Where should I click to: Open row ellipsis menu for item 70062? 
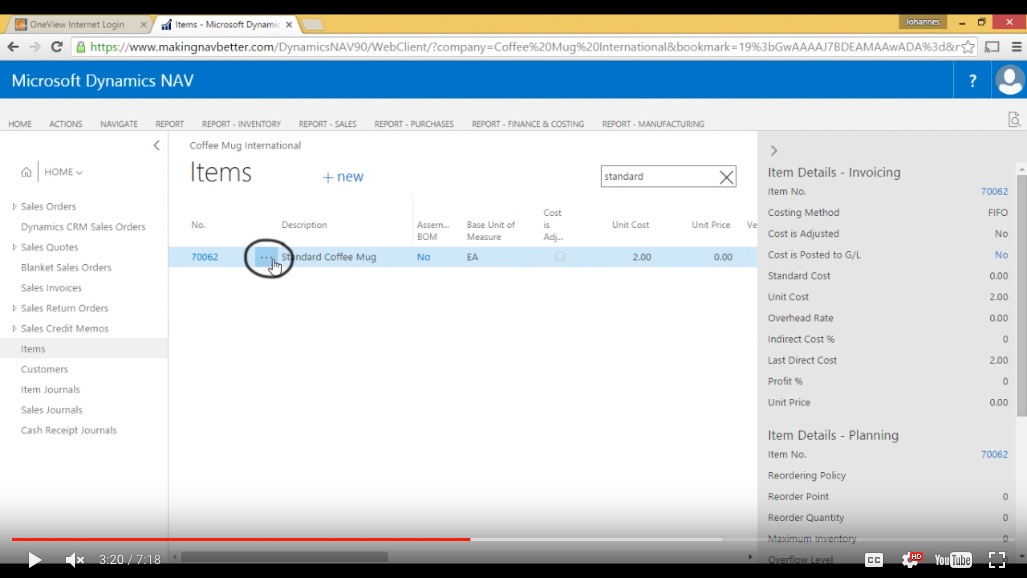tap(265, 258)
